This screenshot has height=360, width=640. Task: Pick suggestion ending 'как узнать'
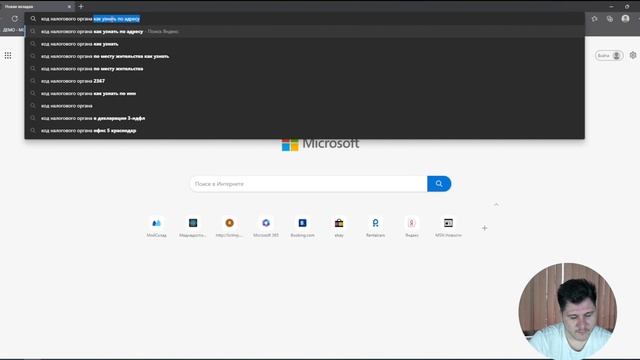pyautogui.click(x=304, y=44)
